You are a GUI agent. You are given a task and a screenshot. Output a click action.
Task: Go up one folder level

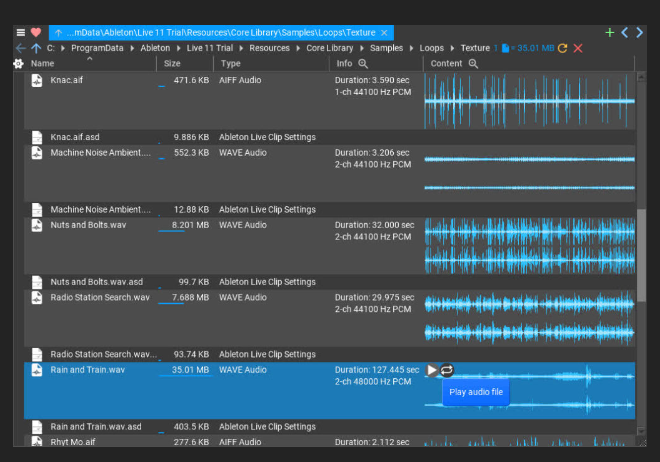click(x=36, y=48)
